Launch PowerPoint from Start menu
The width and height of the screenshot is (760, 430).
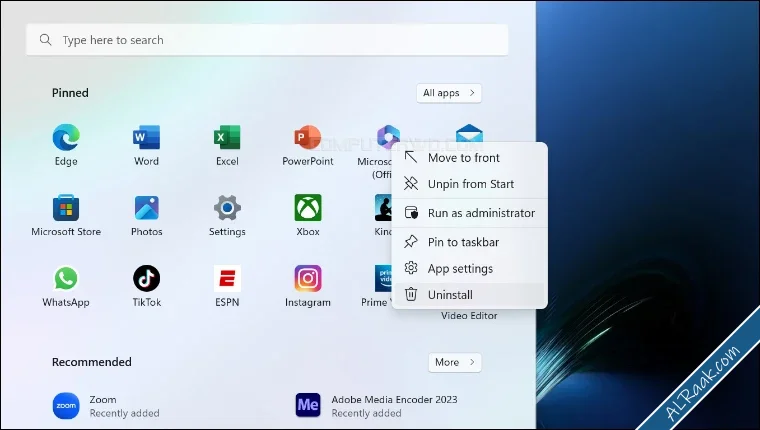pyautogui.click(x=308, y=144)
